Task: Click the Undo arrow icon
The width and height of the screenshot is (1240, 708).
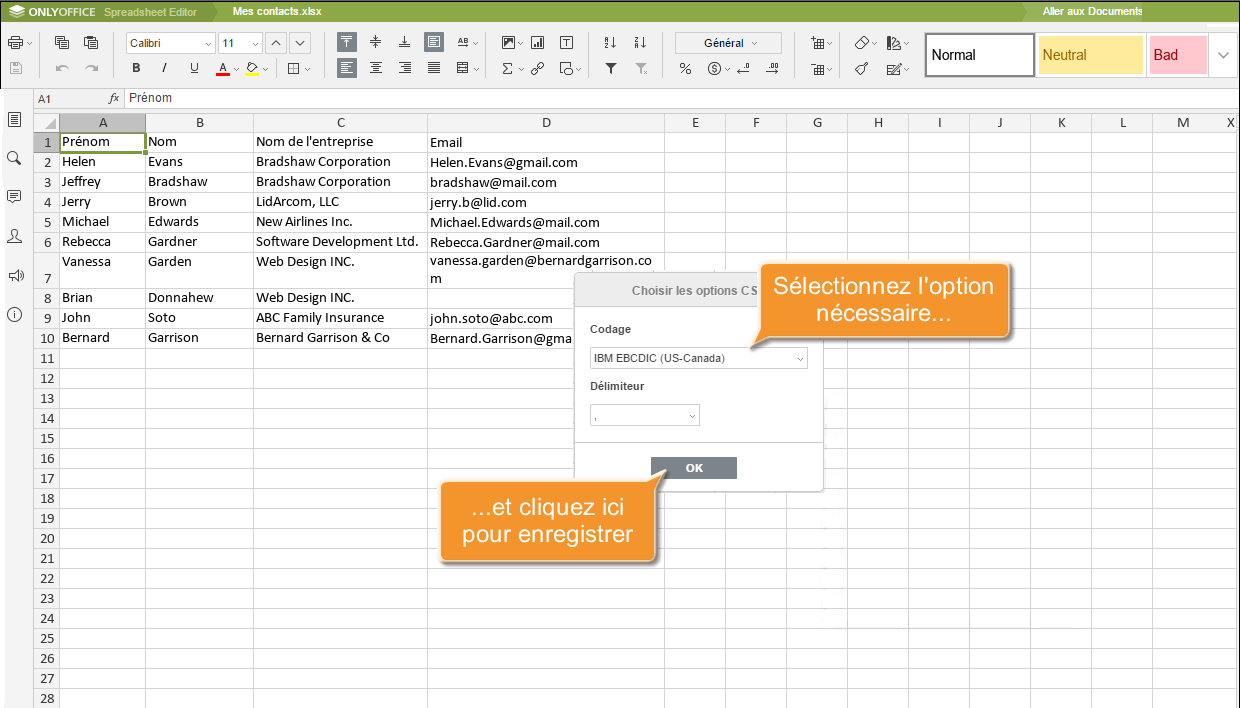Action: point(62,69)
